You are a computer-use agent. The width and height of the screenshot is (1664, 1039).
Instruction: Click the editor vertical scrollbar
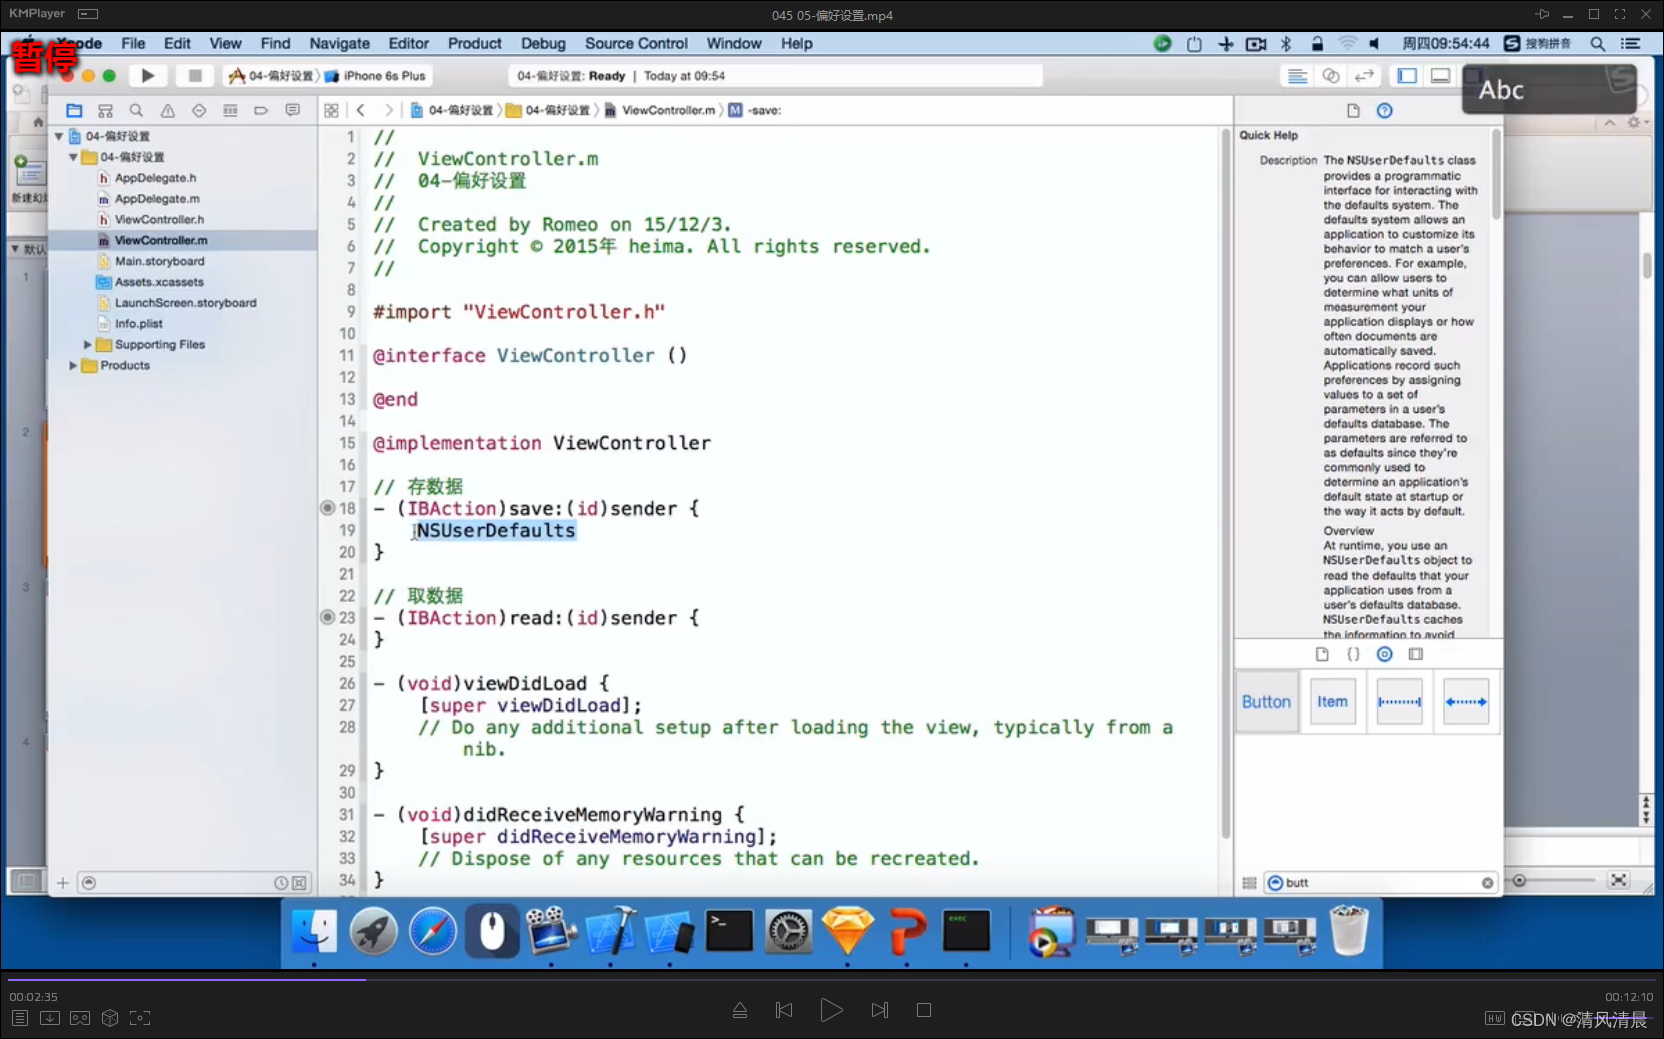pos(1226,485)
